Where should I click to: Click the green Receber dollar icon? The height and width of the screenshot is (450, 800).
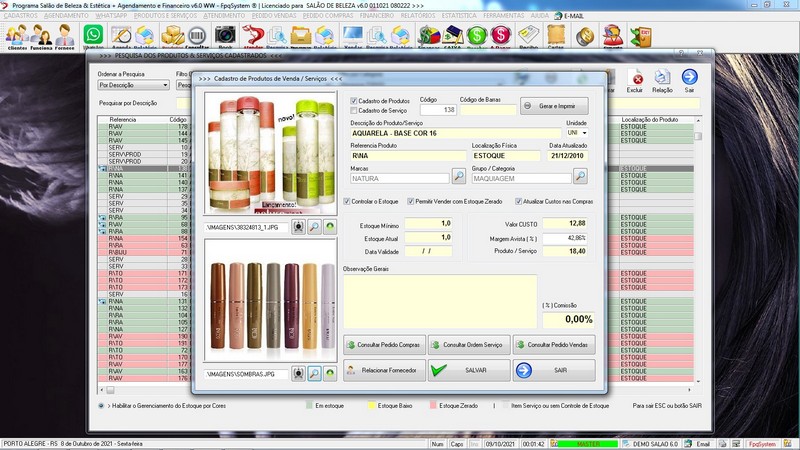477,36
